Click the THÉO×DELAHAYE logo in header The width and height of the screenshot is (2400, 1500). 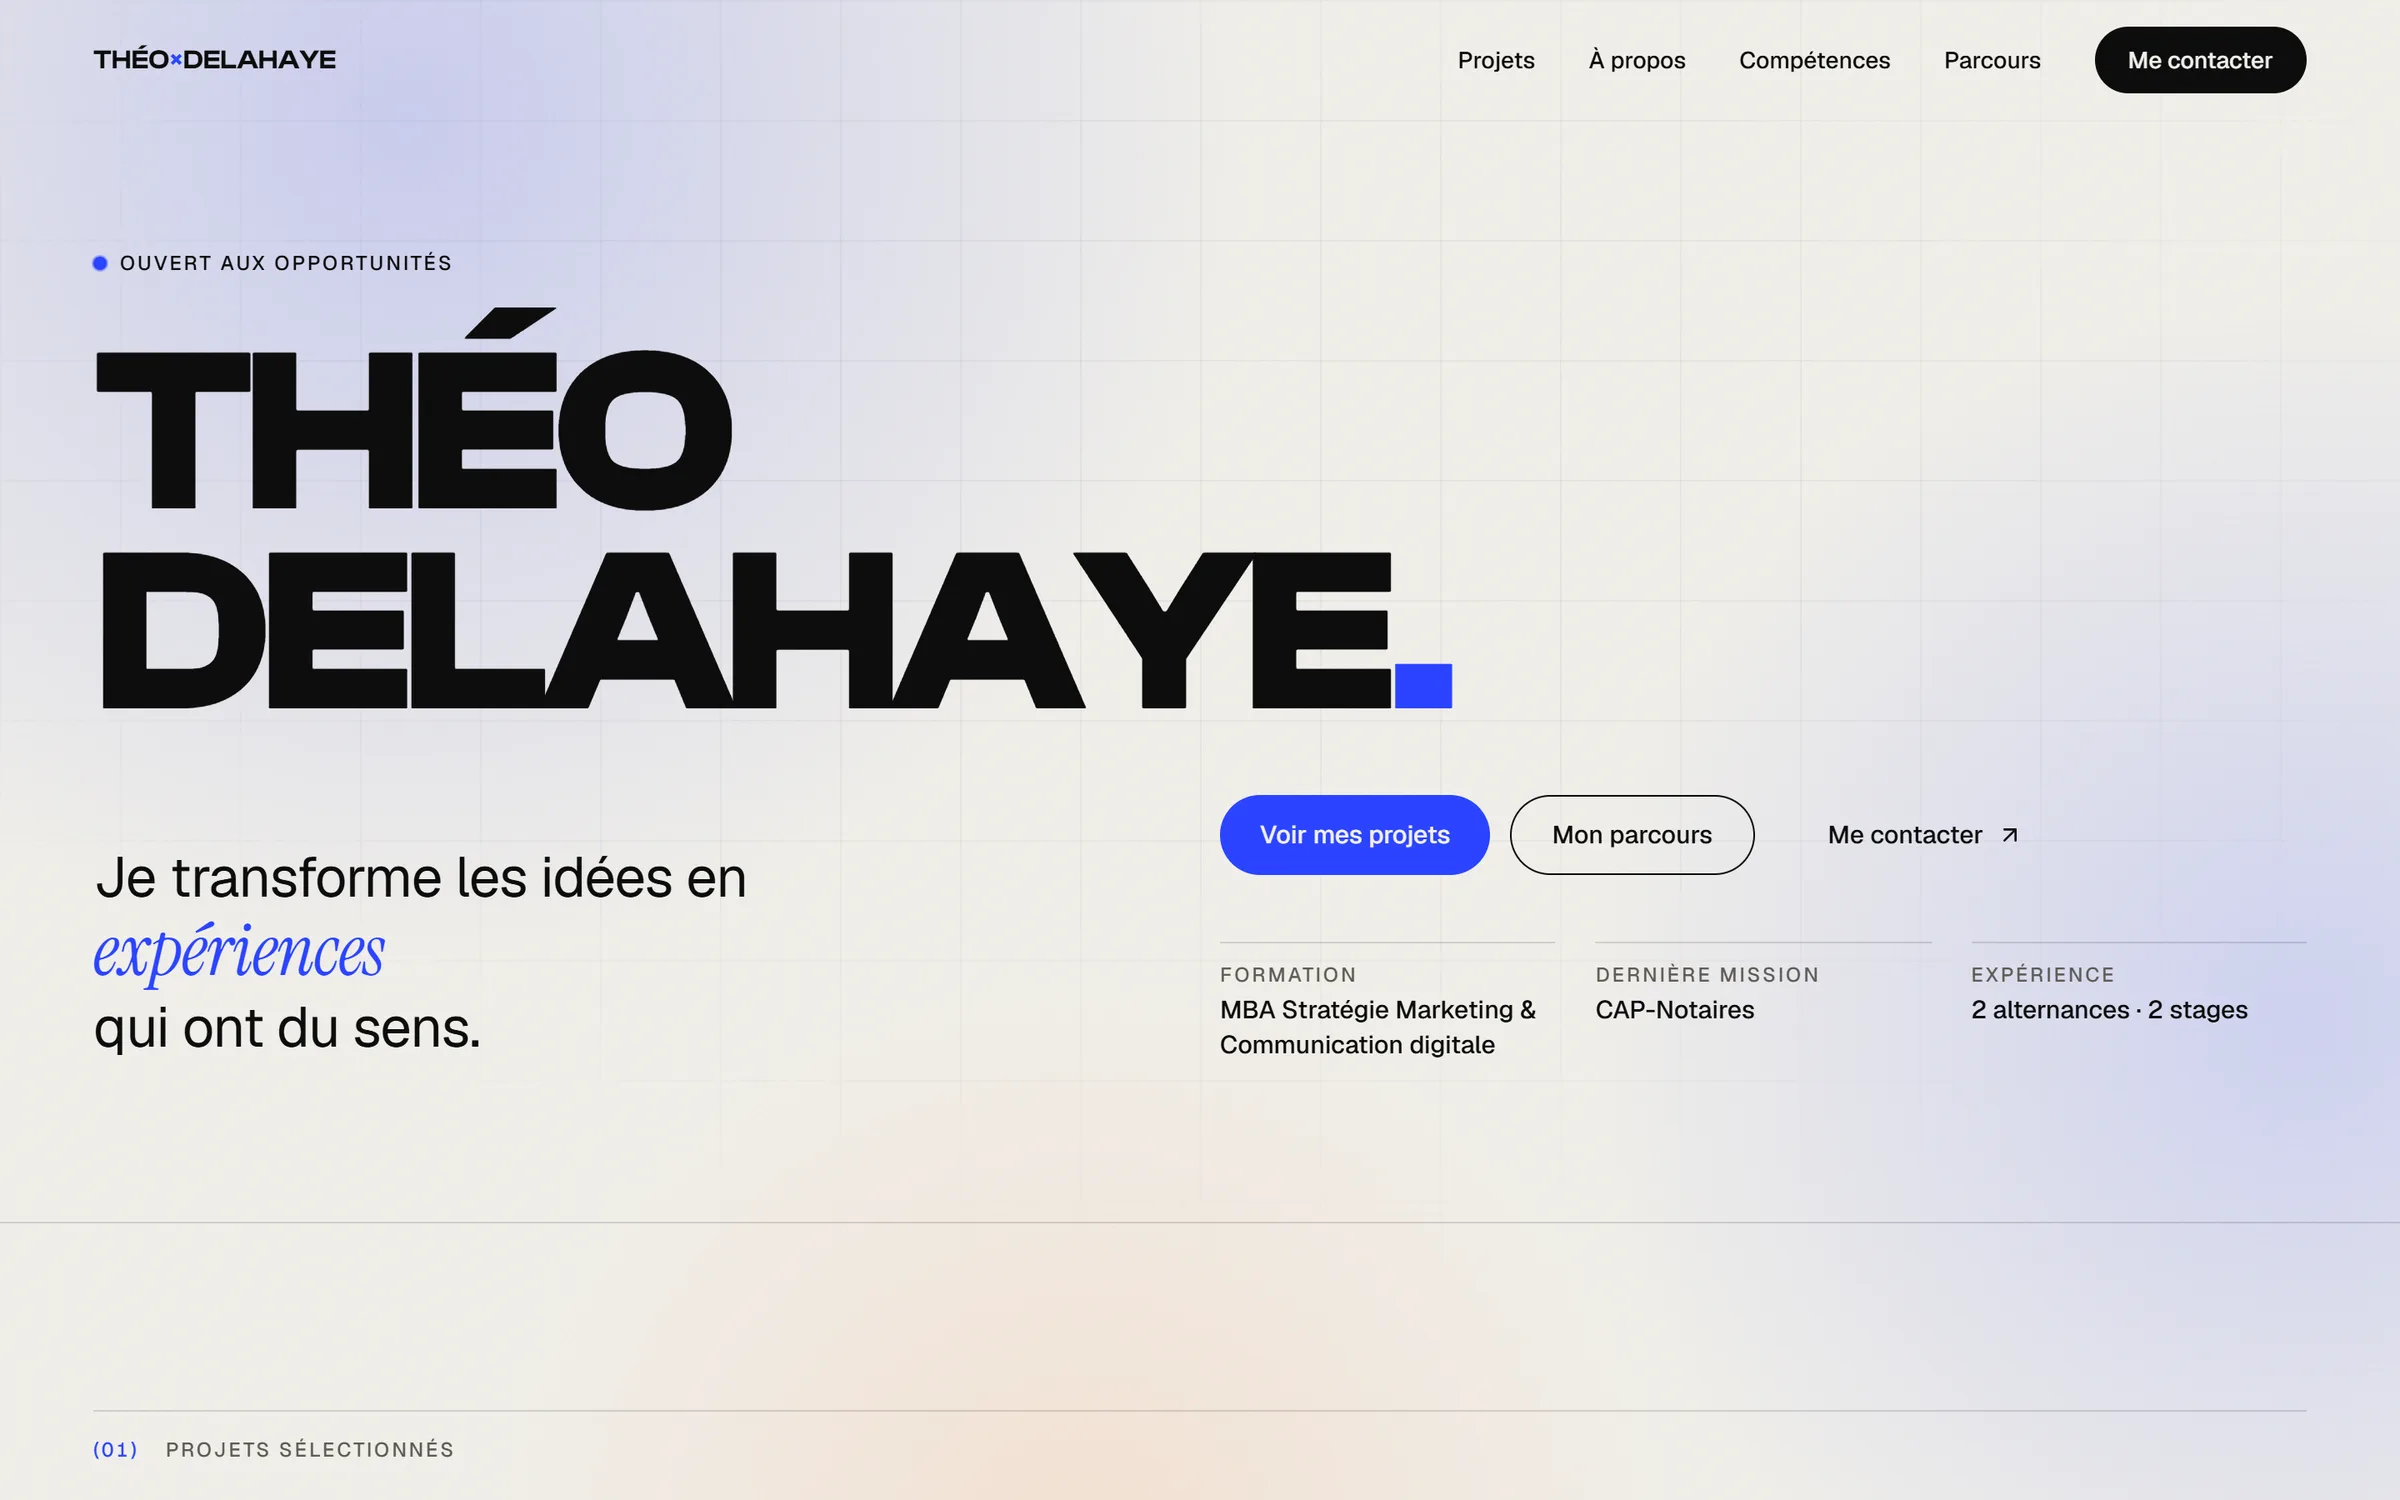point(215,60)
